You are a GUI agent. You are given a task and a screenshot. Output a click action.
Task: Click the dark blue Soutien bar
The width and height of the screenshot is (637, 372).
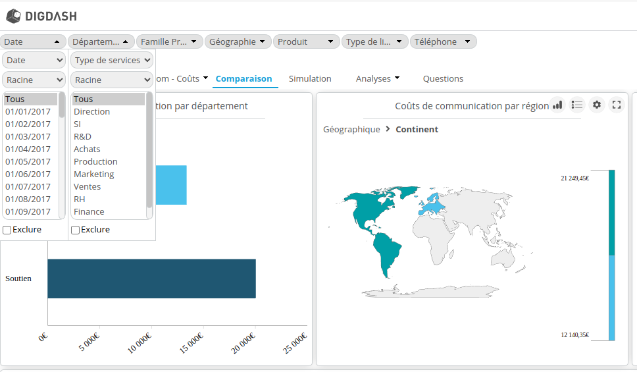pos(152,279)
